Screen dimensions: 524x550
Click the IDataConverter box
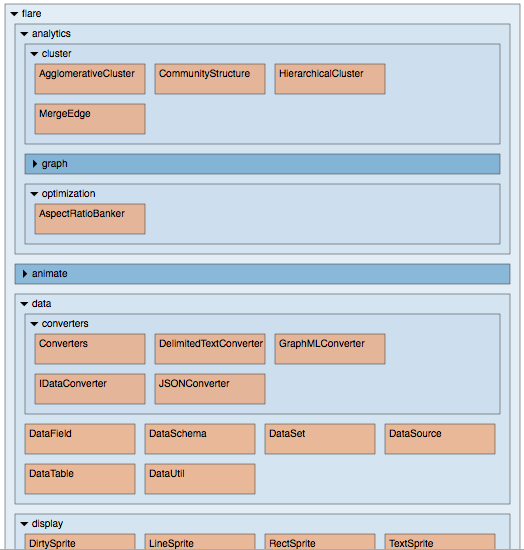coord(90,389)
